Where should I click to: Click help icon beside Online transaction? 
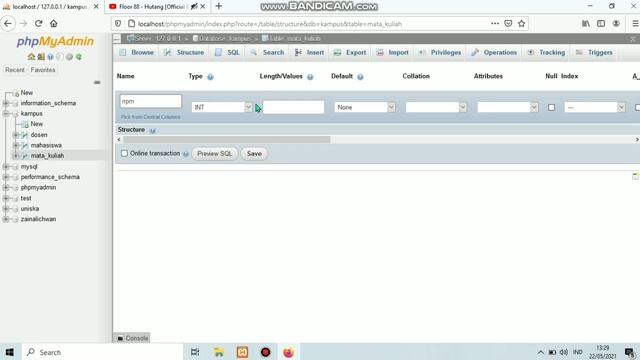tap(185, 154)
